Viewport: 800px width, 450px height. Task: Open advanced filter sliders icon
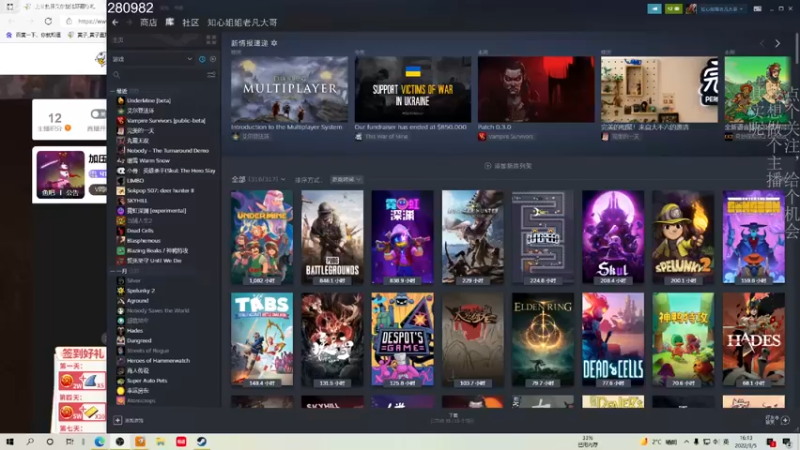pos(211,75)
